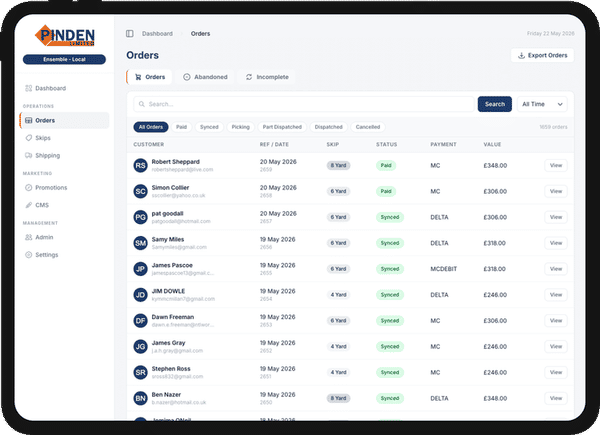Image resolution: width=600 pixels, height=435 pixels.
Task: View Ben Nazer's order
Action: tap(556, 398)
